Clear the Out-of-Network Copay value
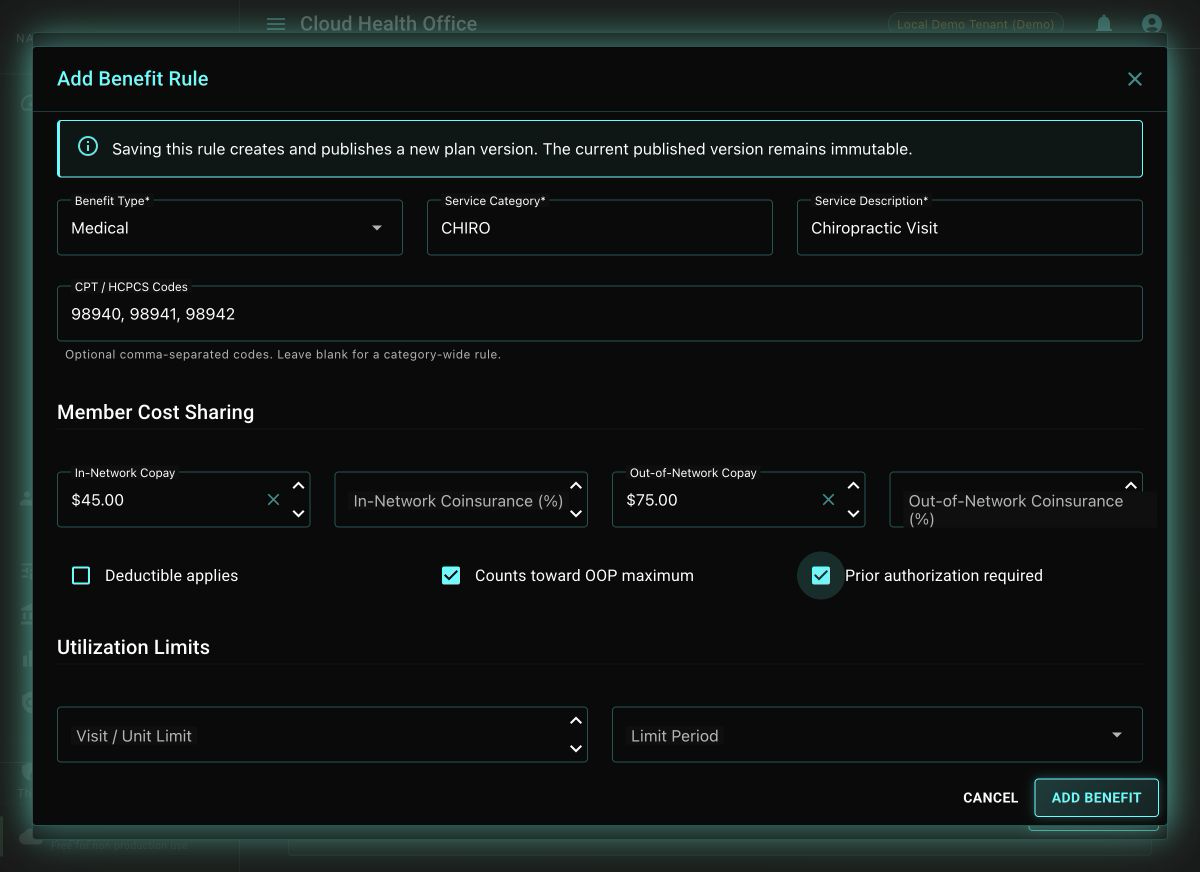This screenshot has height=872, width=1200. [x=828, y=499]
